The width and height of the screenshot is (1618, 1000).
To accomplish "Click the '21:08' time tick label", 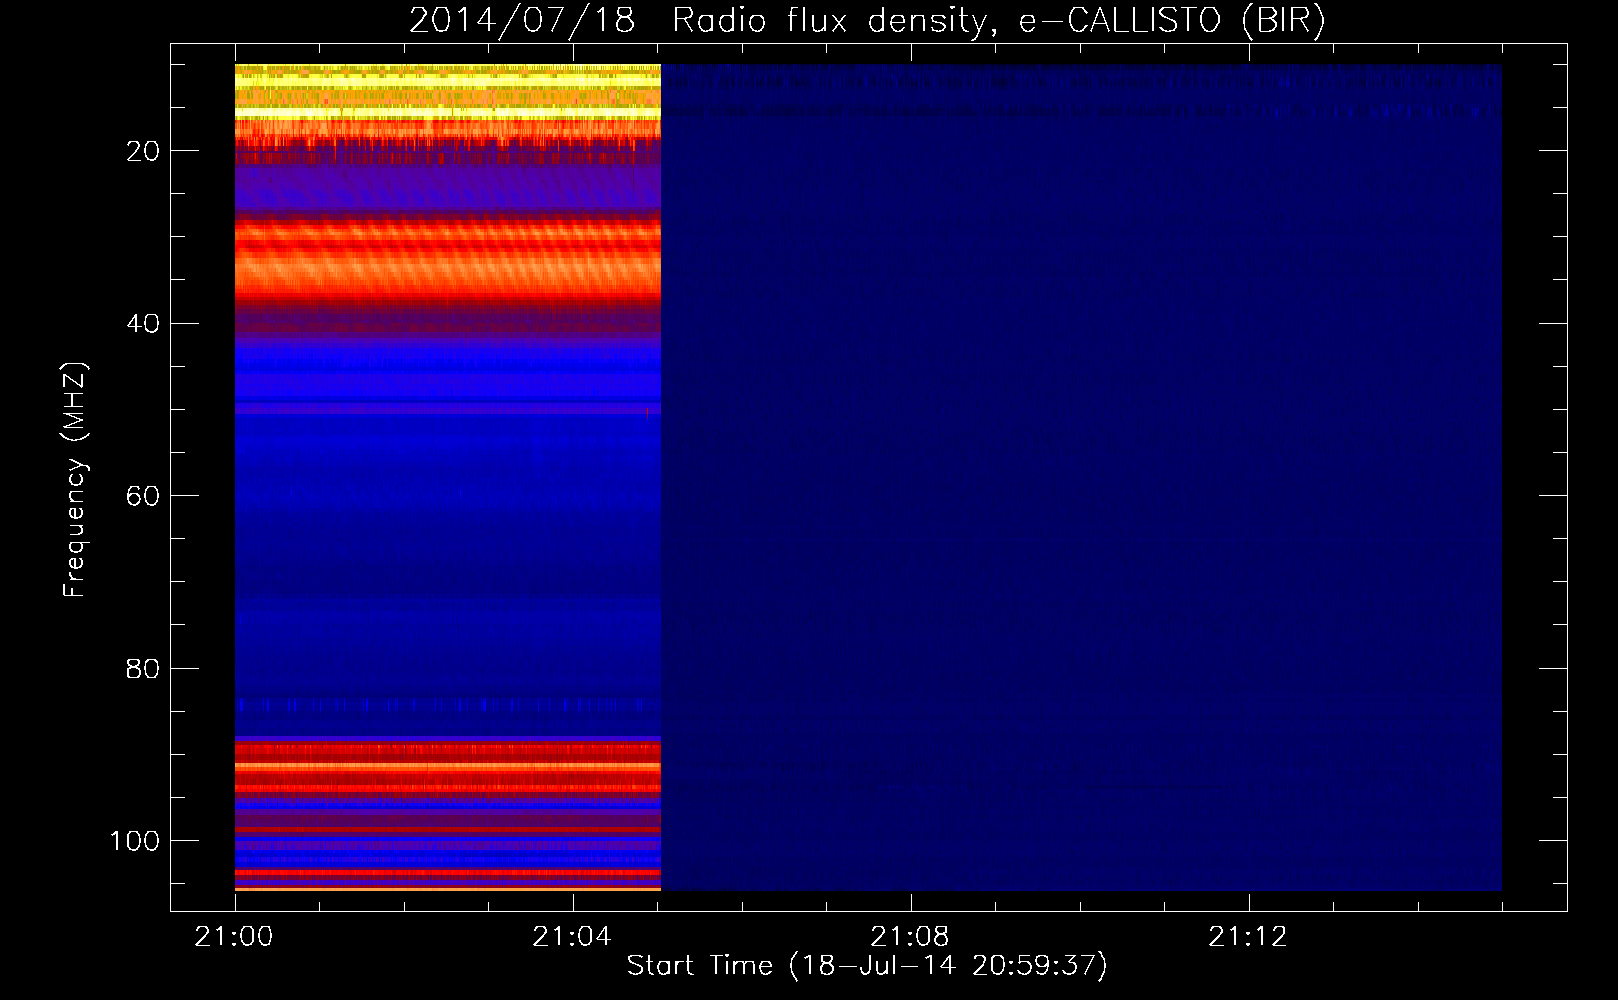I will click(x=910, y=937).
